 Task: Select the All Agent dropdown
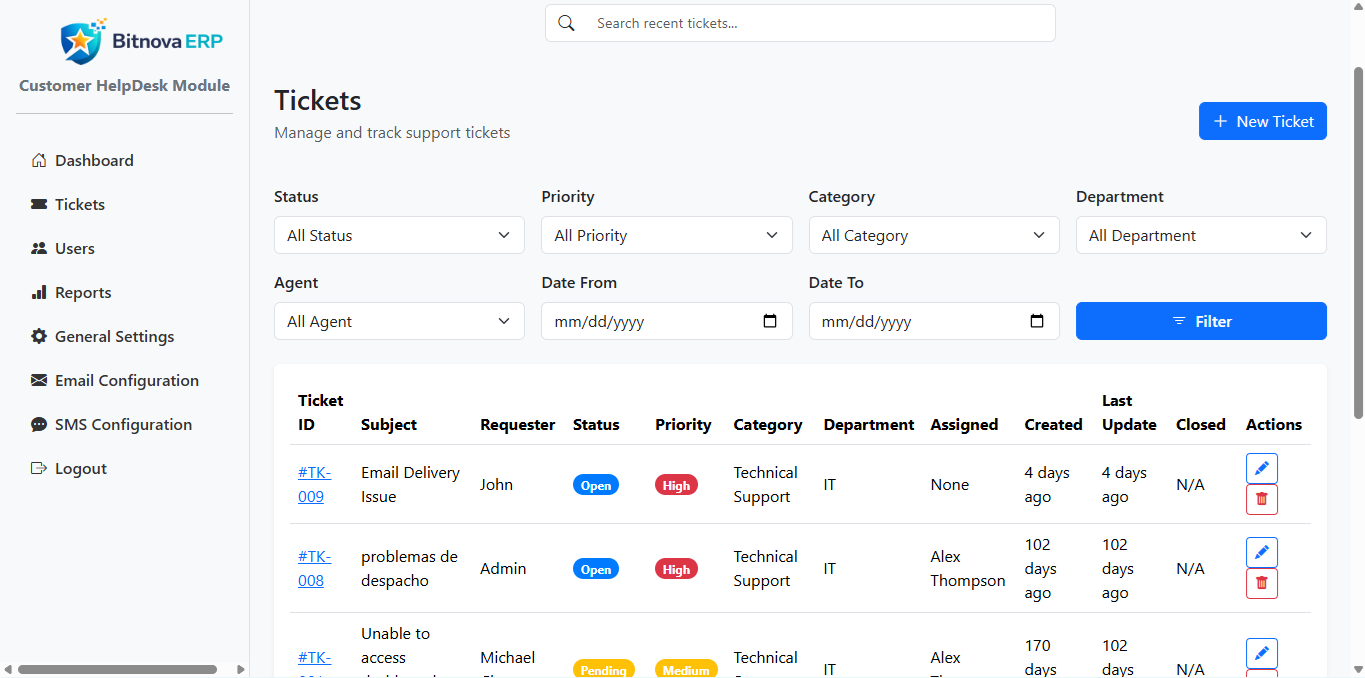click(399, 321)
